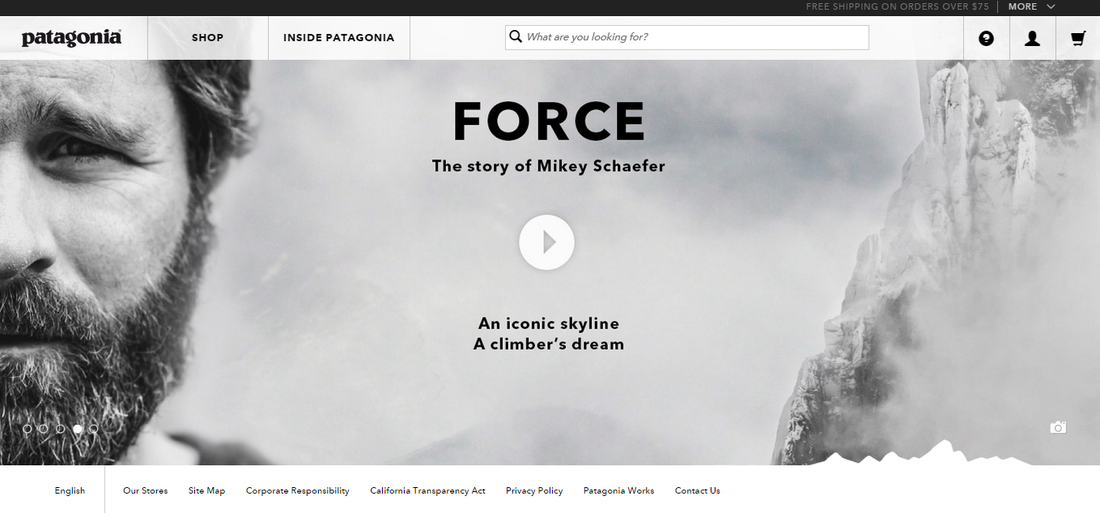Click the Patagonia logo
Screen dimensions: 1100x513
71,38
